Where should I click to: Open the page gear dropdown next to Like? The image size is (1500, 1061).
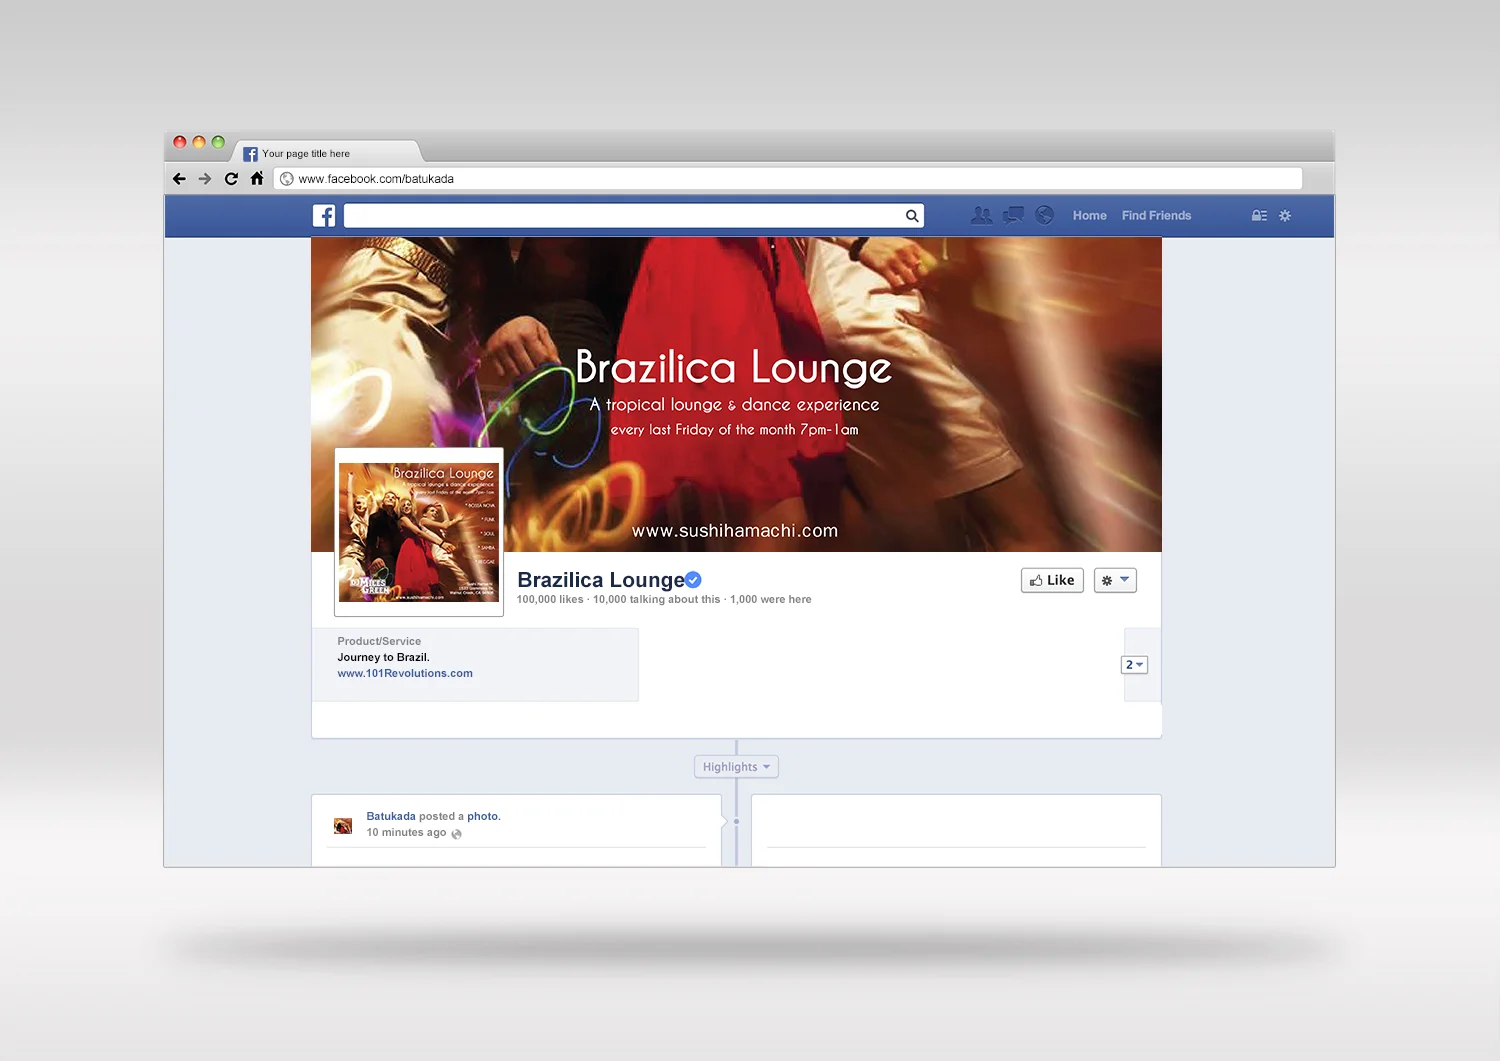1115,580
